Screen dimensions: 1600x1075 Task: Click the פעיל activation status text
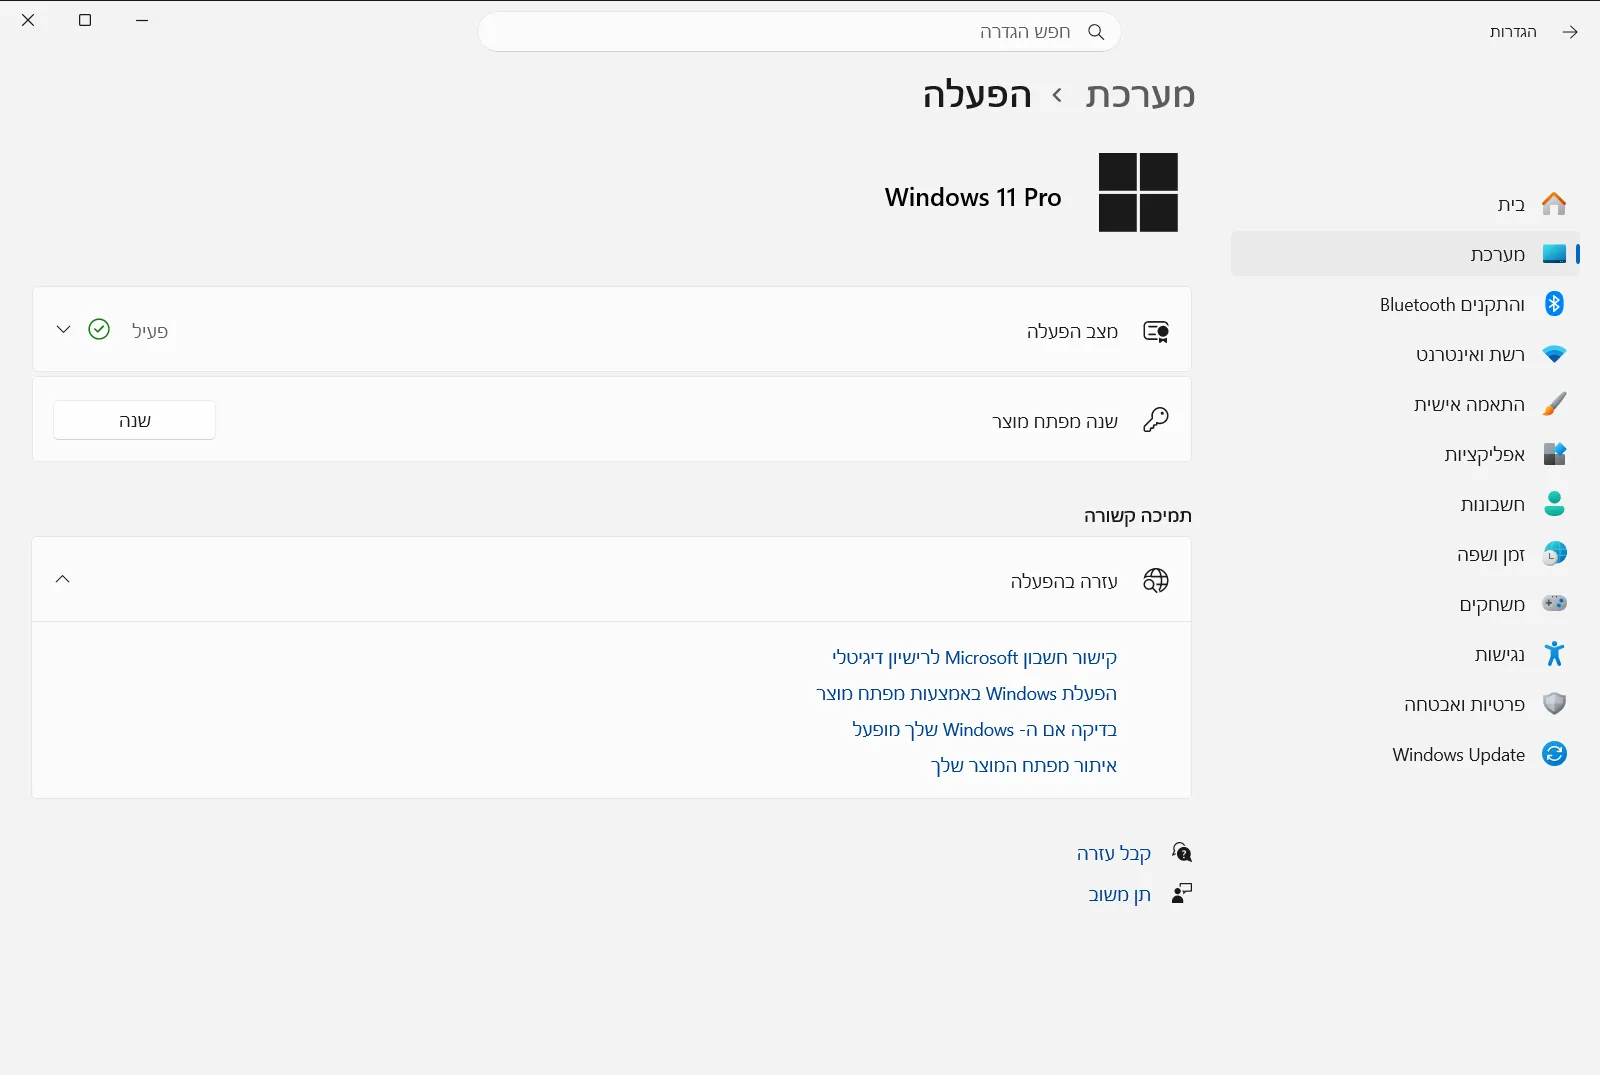click(150, 331)
